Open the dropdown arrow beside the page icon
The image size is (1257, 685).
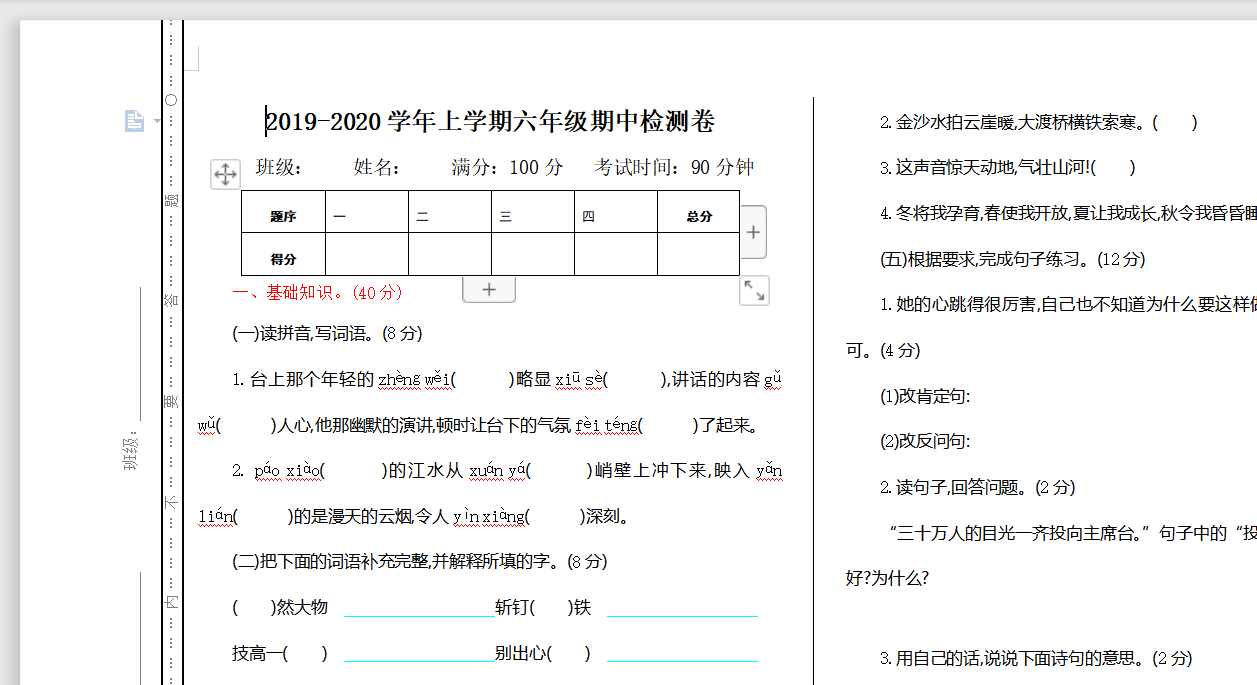point(157,122)
